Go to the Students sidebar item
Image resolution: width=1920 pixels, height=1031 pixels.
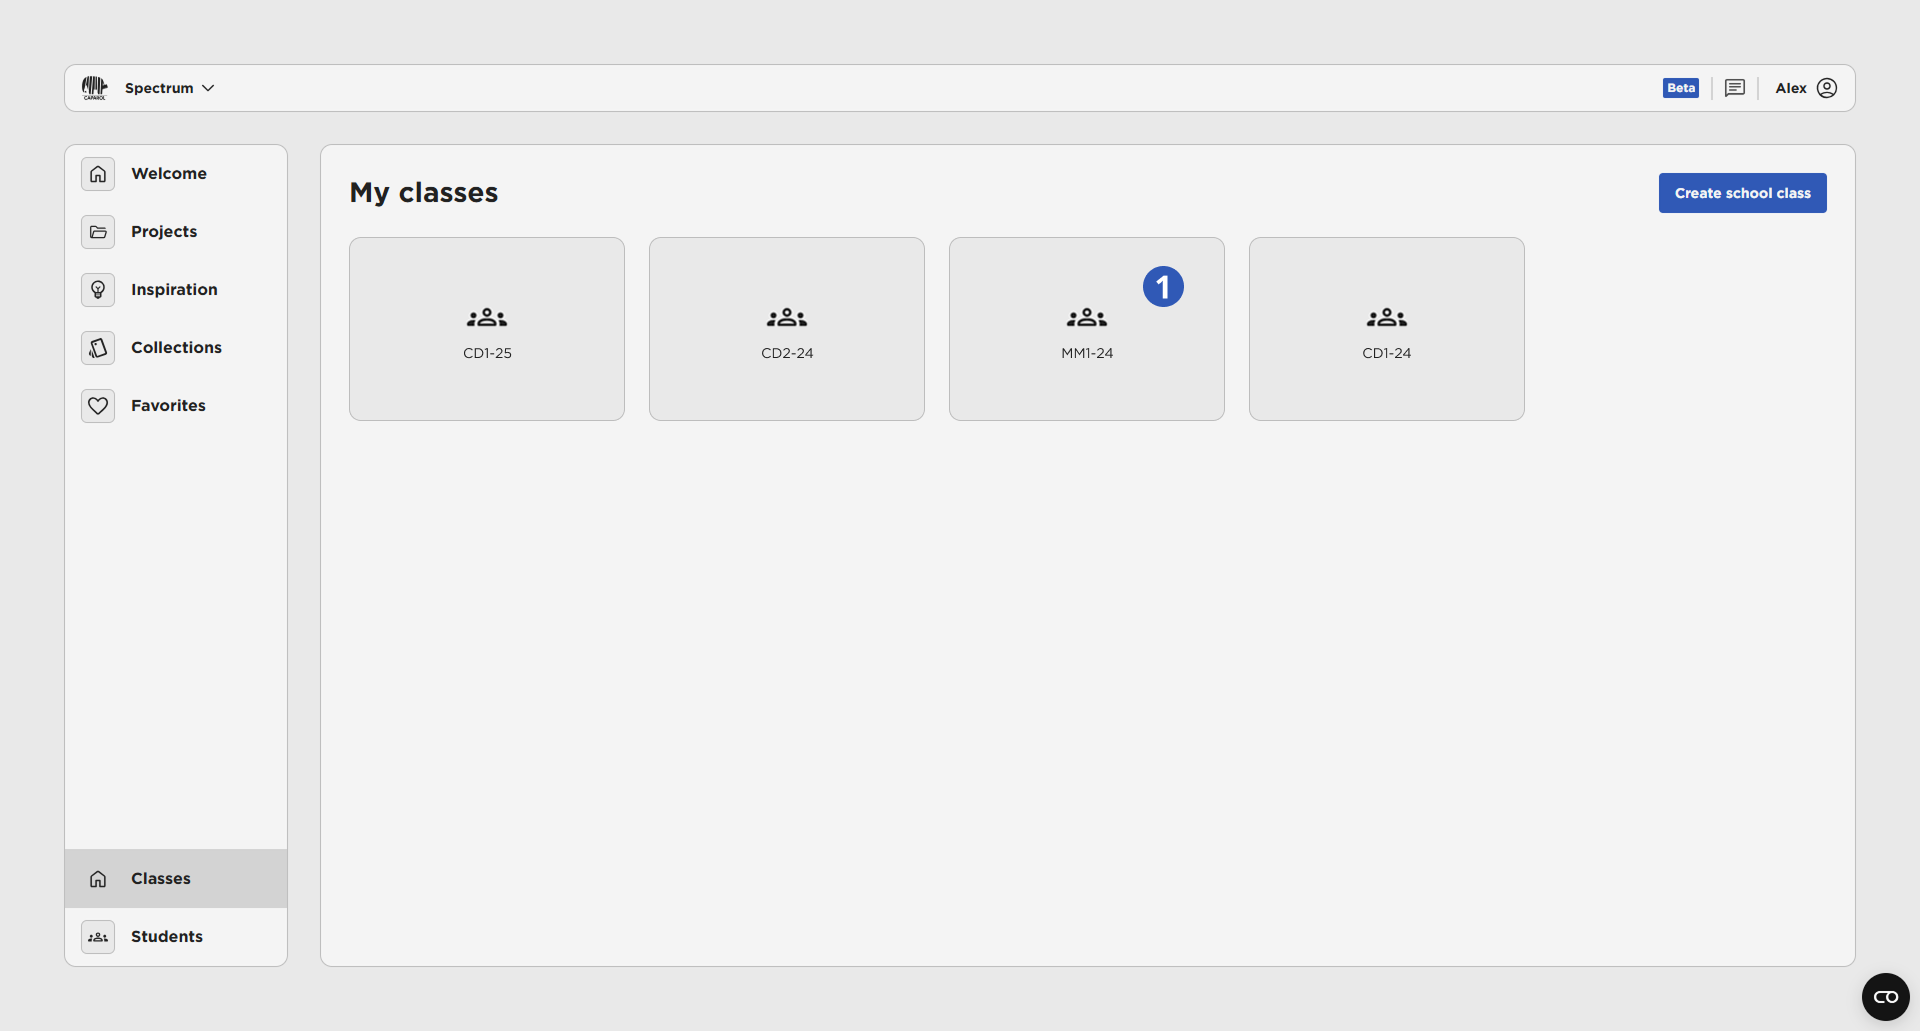[167, 937]
